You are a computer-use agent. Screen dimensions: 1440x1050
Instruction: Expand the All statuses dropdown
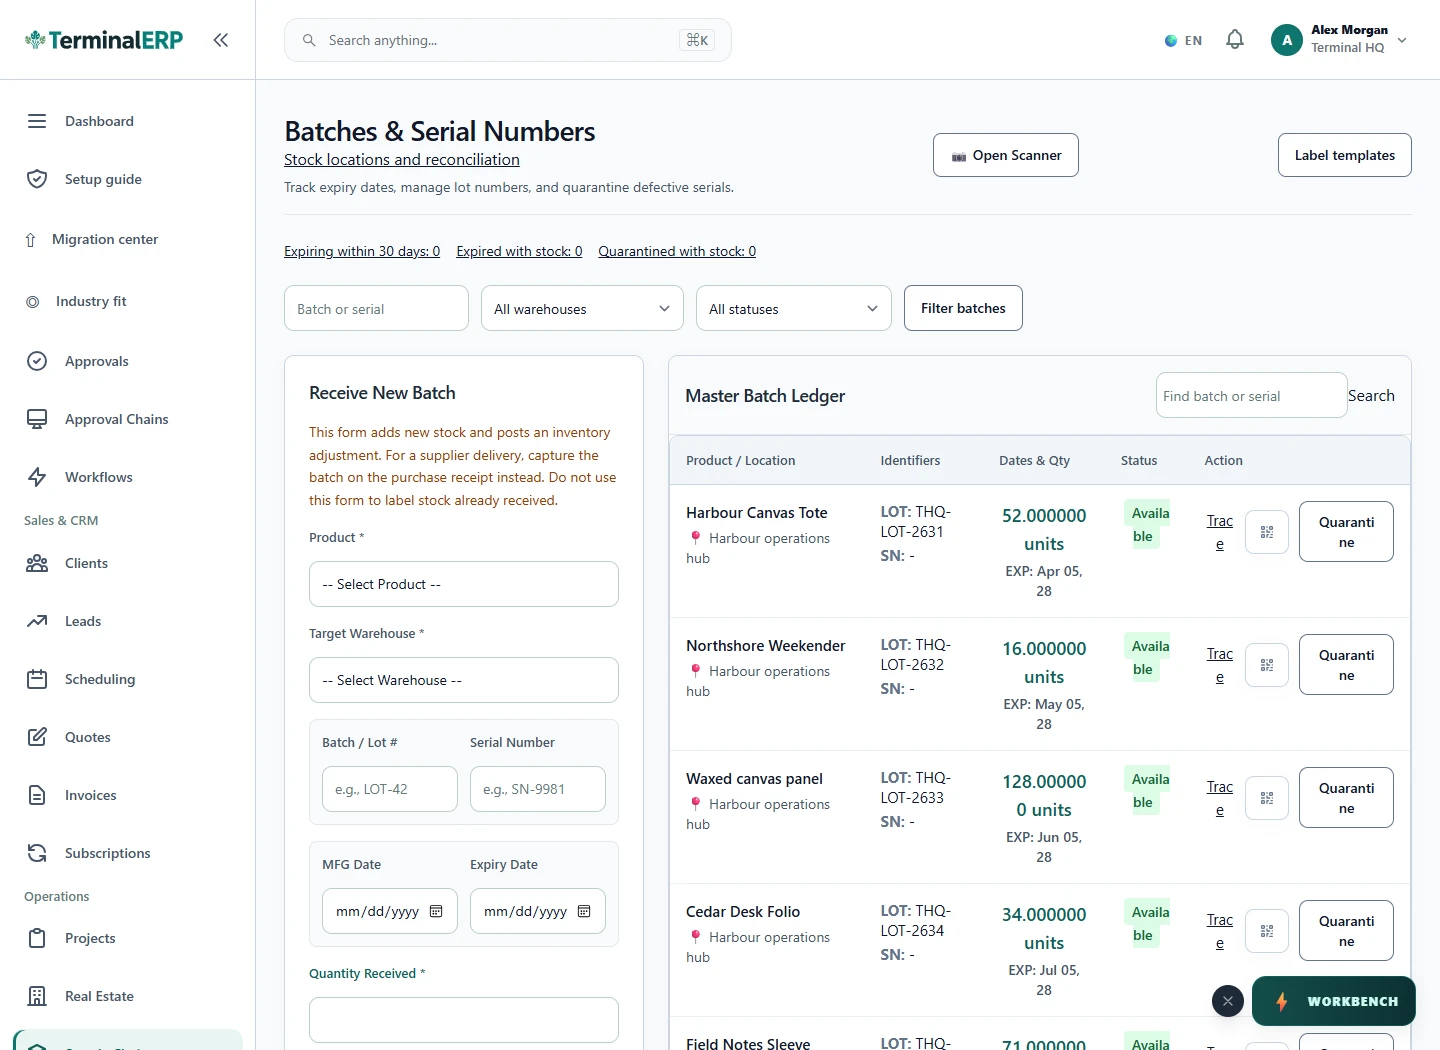[794, 308]
